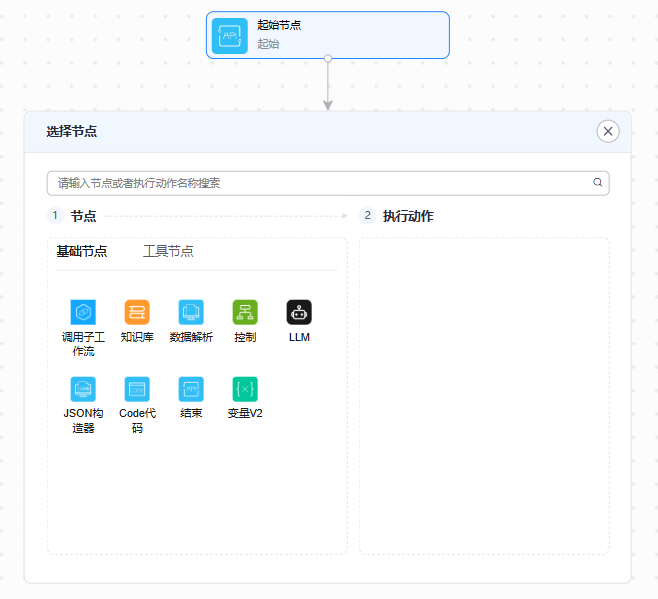
Task: Switch to the 基础节点 tab
Action: click(82, 251)
